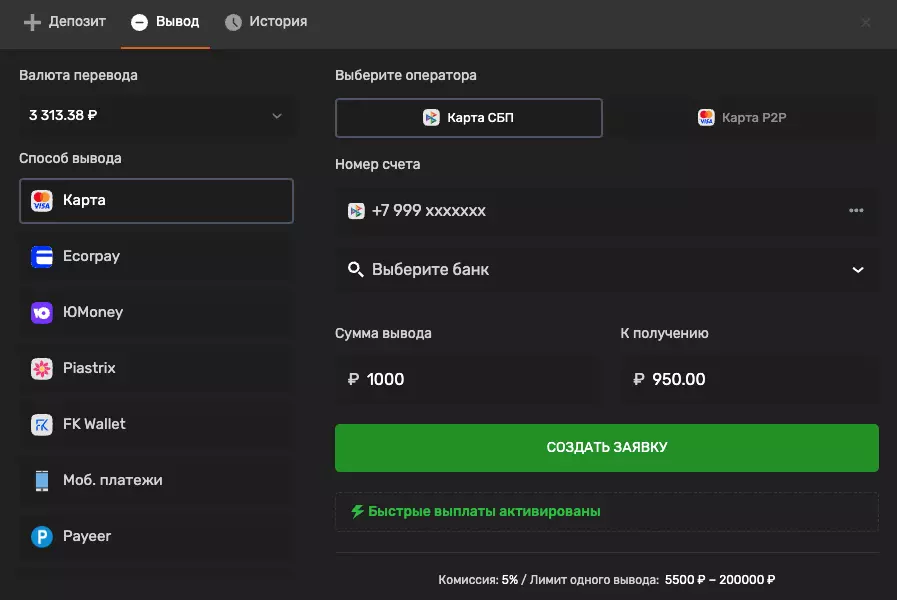Choose the Payeer wallet icon
897x600 pixels.
coord(42,536)
